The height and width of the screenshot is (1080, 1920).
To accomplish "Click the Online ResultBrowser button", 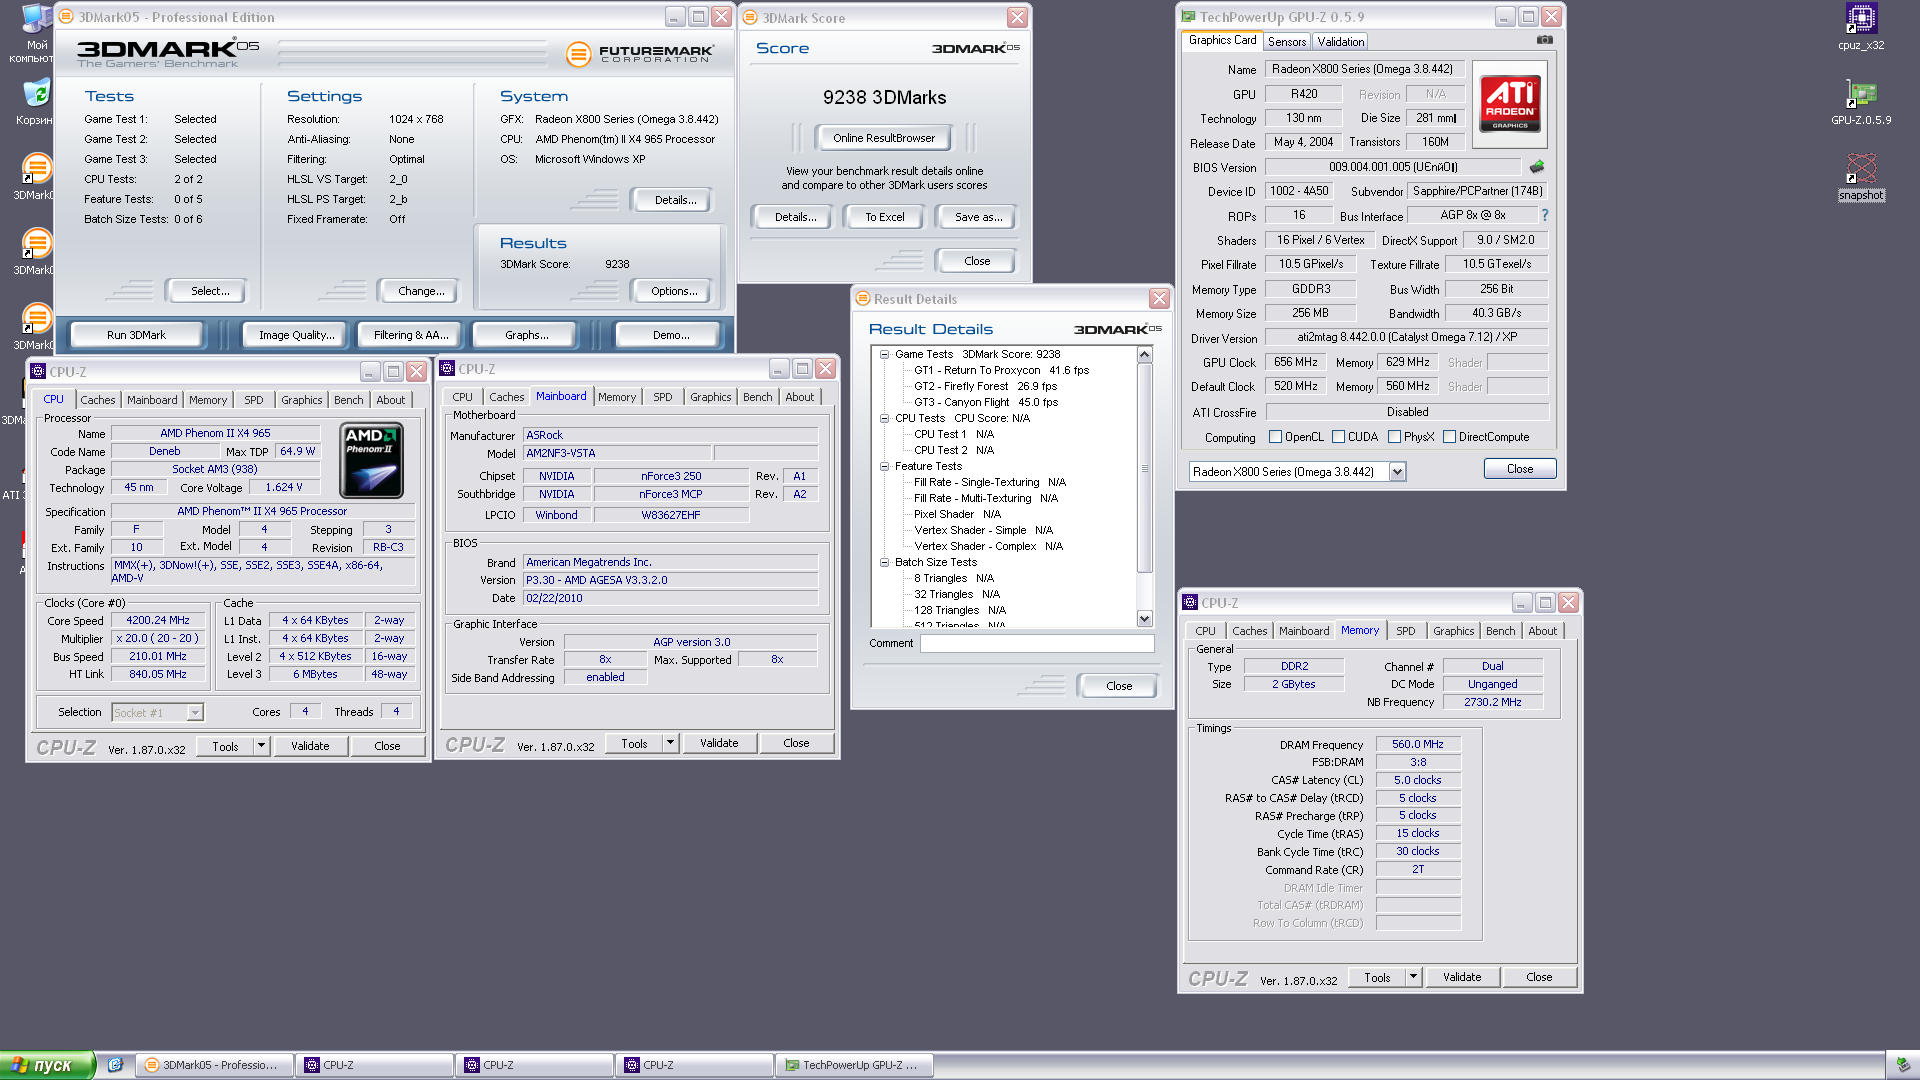I will 884,138.
